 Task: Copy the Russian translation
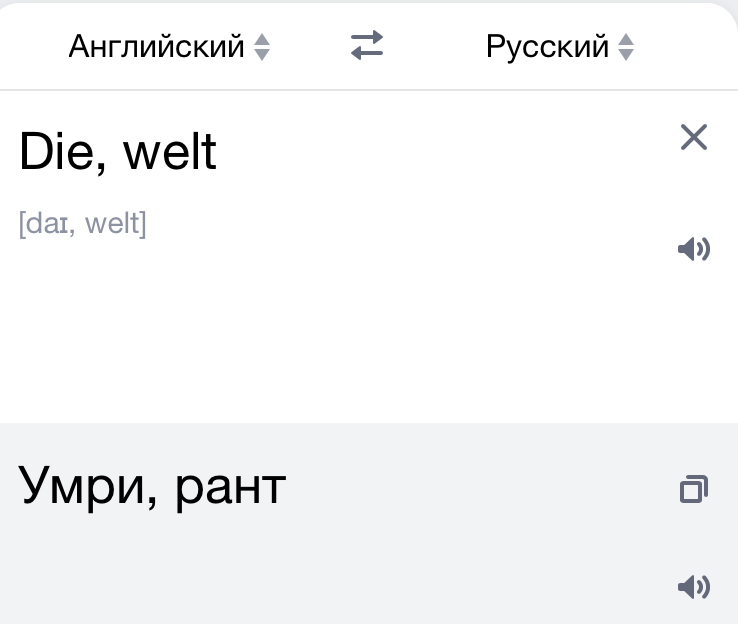click(x=693, y=489)
